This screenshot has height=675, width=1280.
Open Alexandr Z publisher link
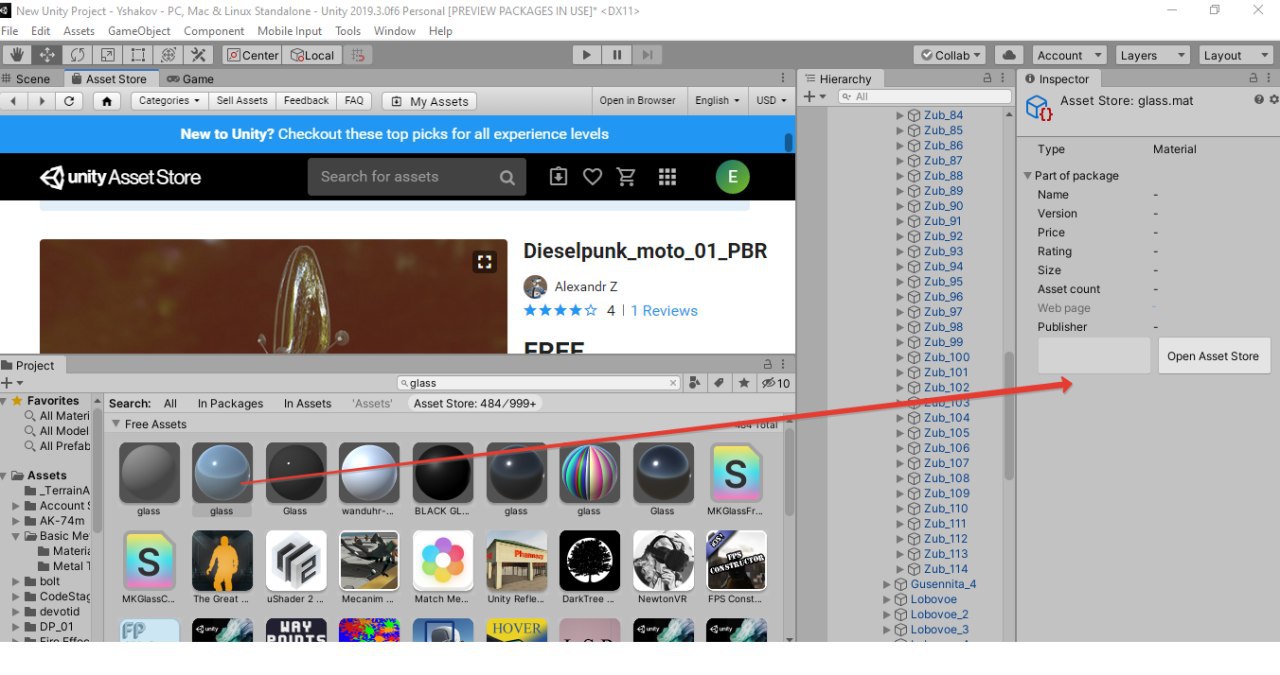[x=586, y=287]
